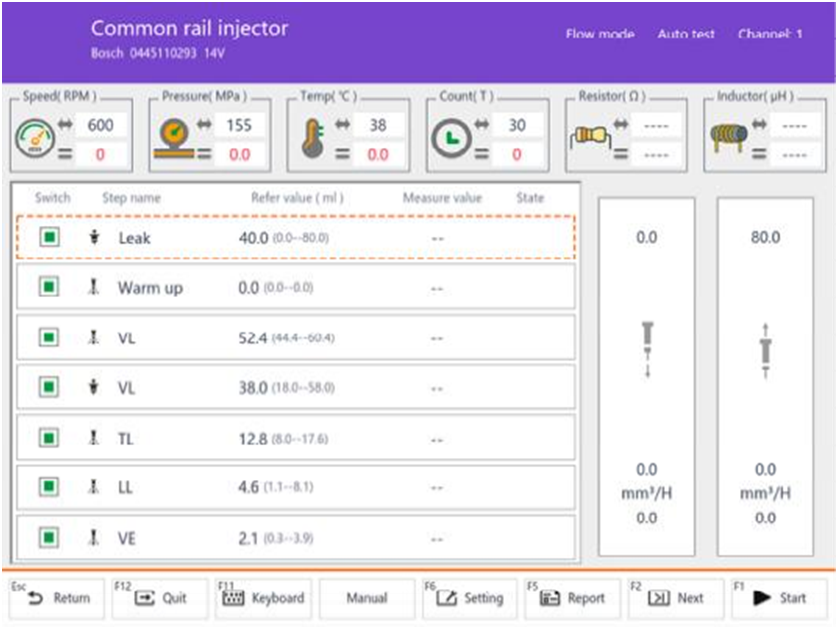Switch to Manual mode

[x=366, y=598]
